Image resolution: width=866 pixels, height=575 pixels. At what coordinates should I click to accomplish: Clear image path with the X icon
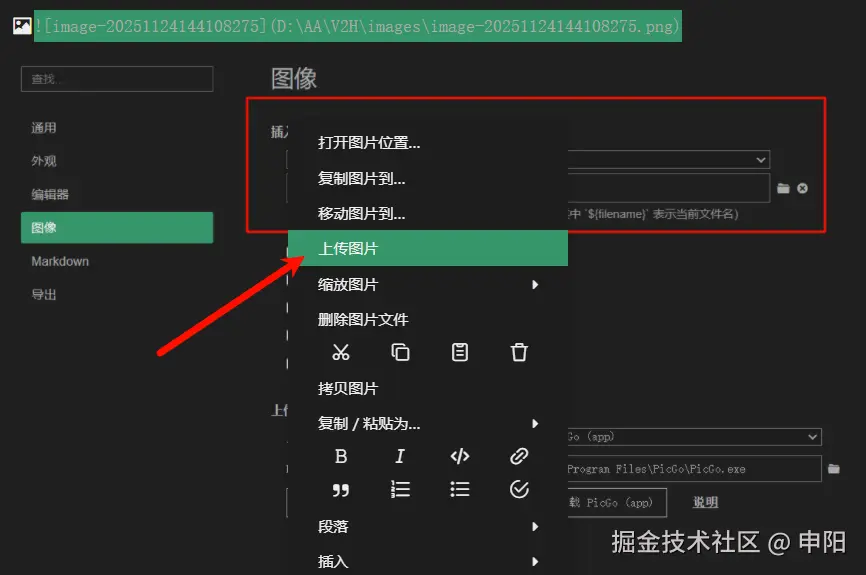[802, 188]
